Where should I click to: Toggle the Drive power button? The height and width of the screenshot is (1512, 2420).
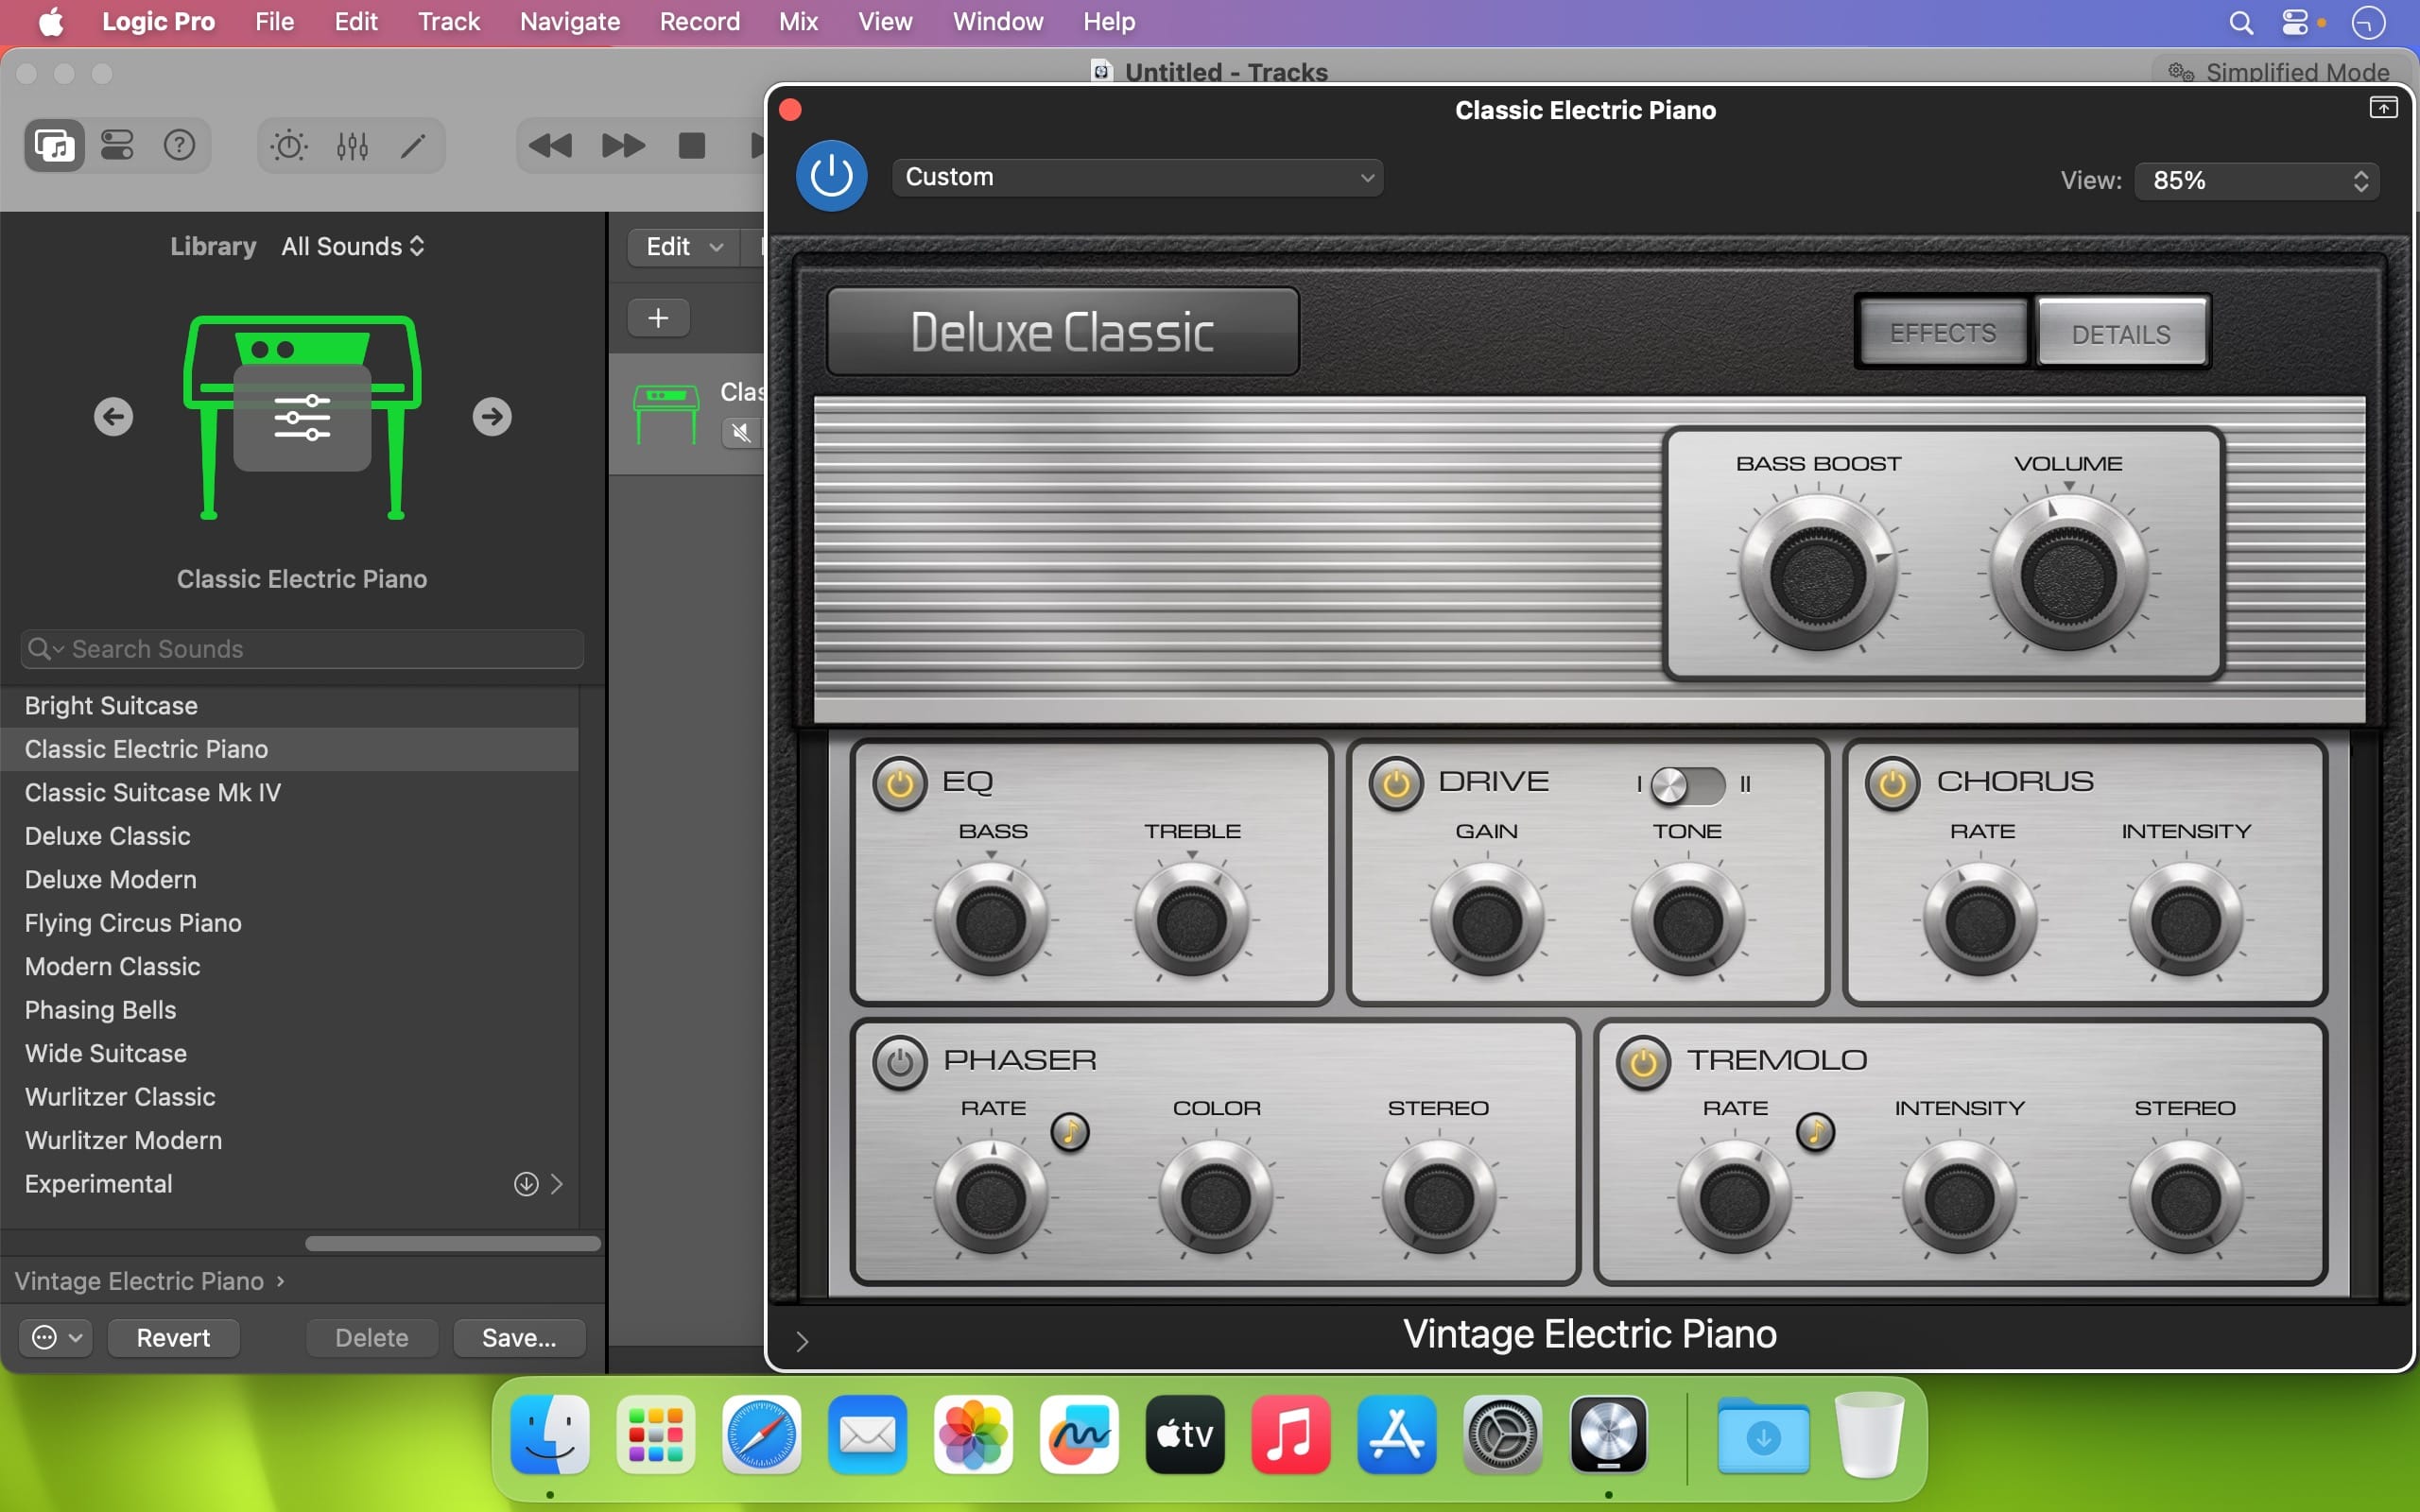(x=1396, y=783)
